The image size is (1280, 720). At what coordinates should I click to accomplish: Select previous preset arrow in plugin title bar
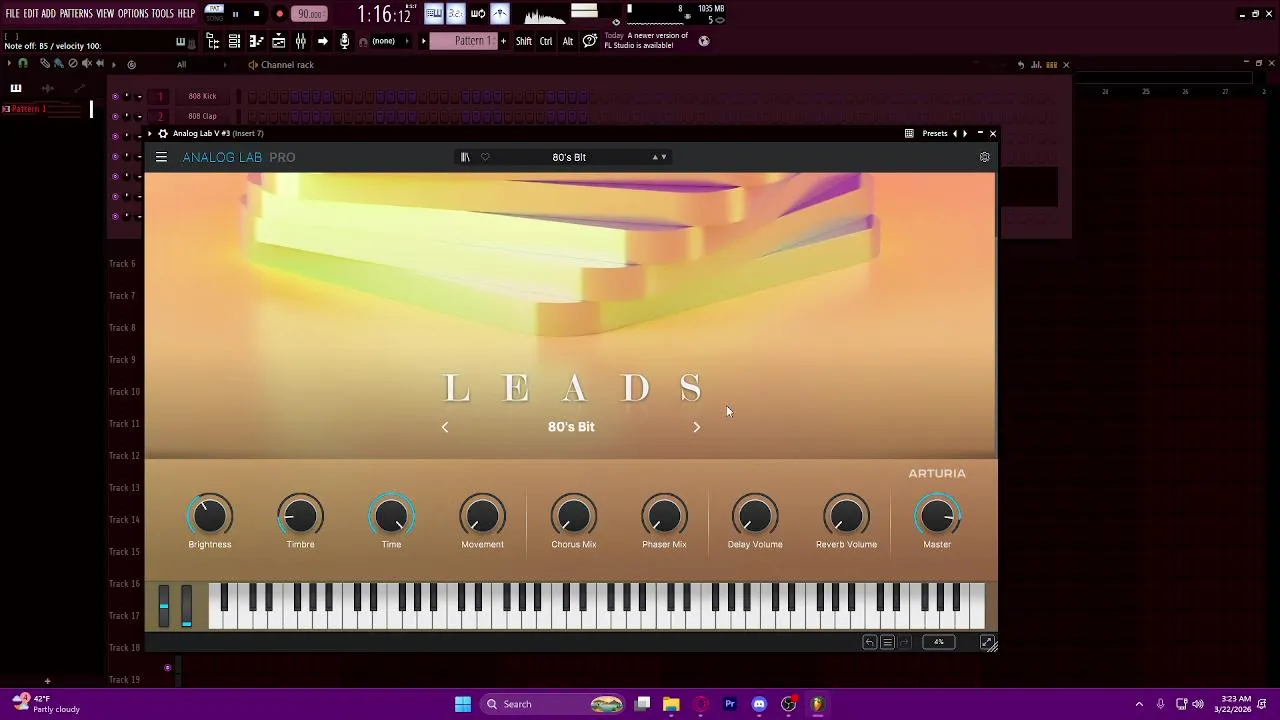[955, 133]
